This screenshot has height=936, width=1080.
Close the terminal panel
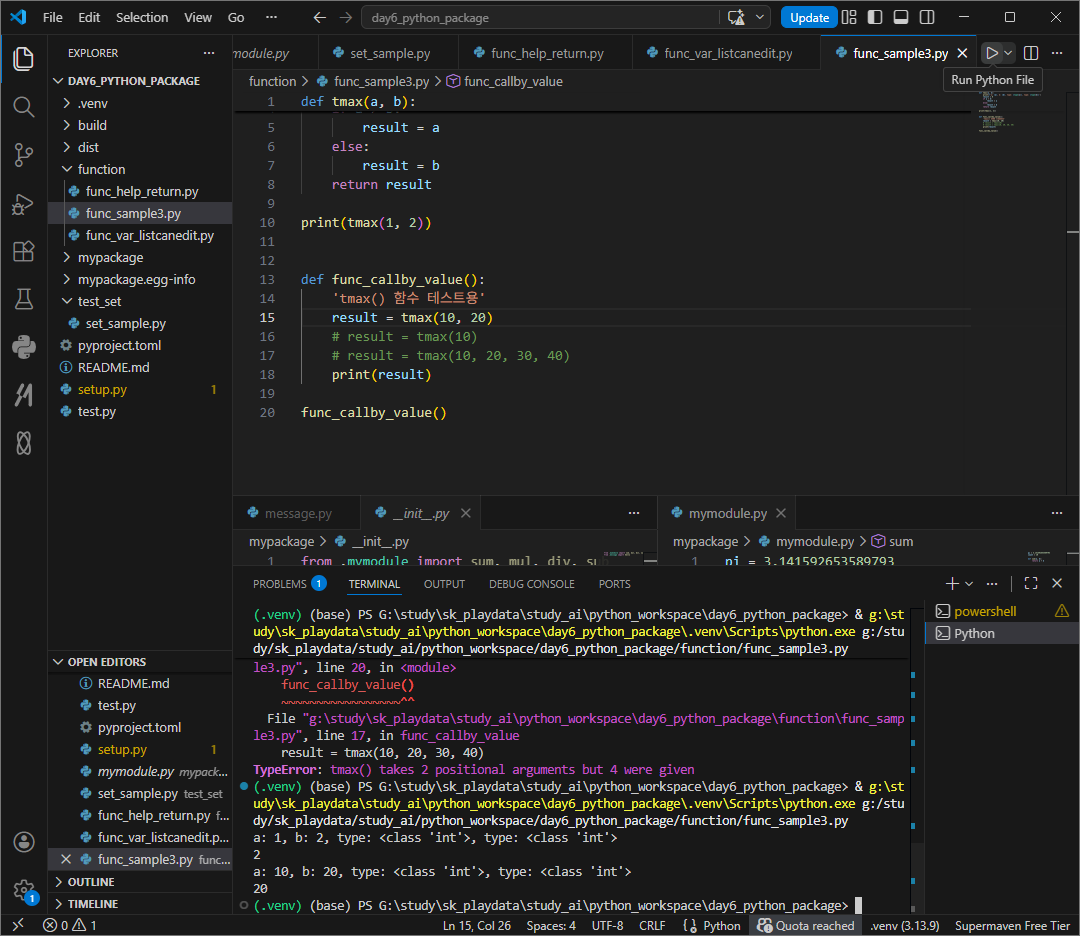coord(1057,584)
